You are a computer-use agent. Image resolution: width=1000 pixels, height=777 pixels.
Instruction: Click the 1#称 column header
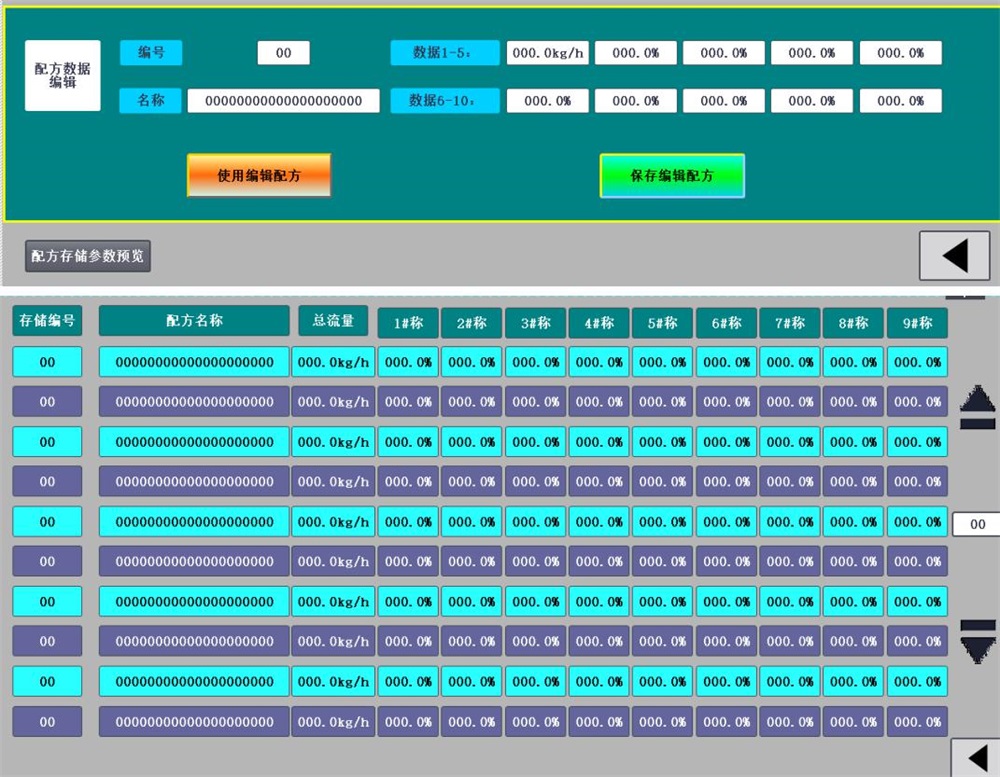[x=408, y=323]
